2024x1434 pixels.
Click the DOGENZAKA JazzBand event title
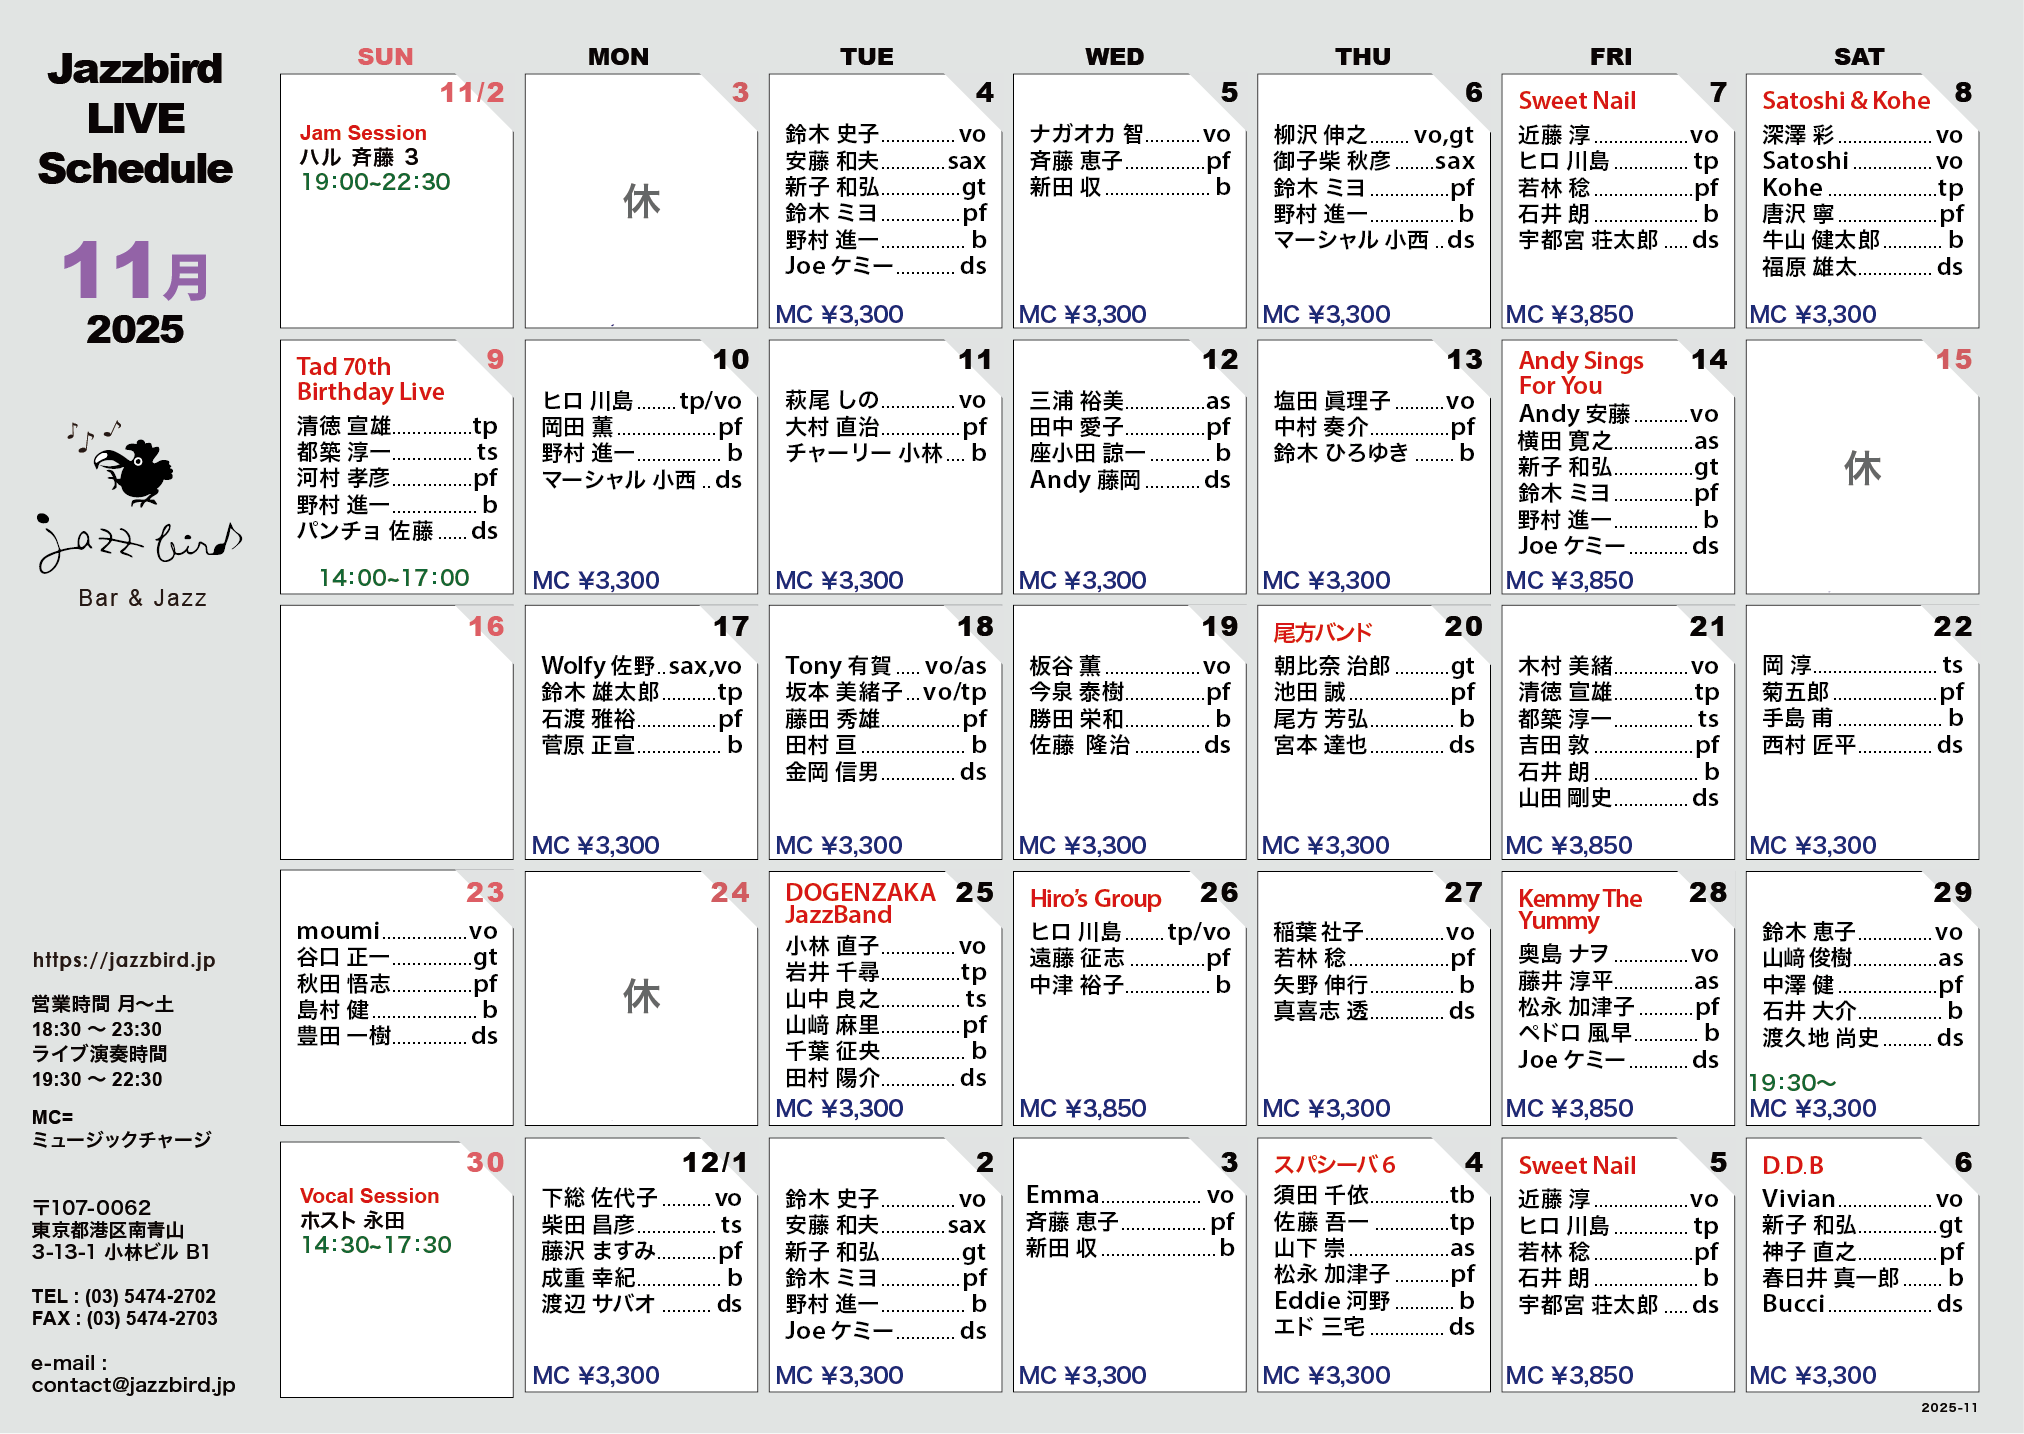coord(859,903)
